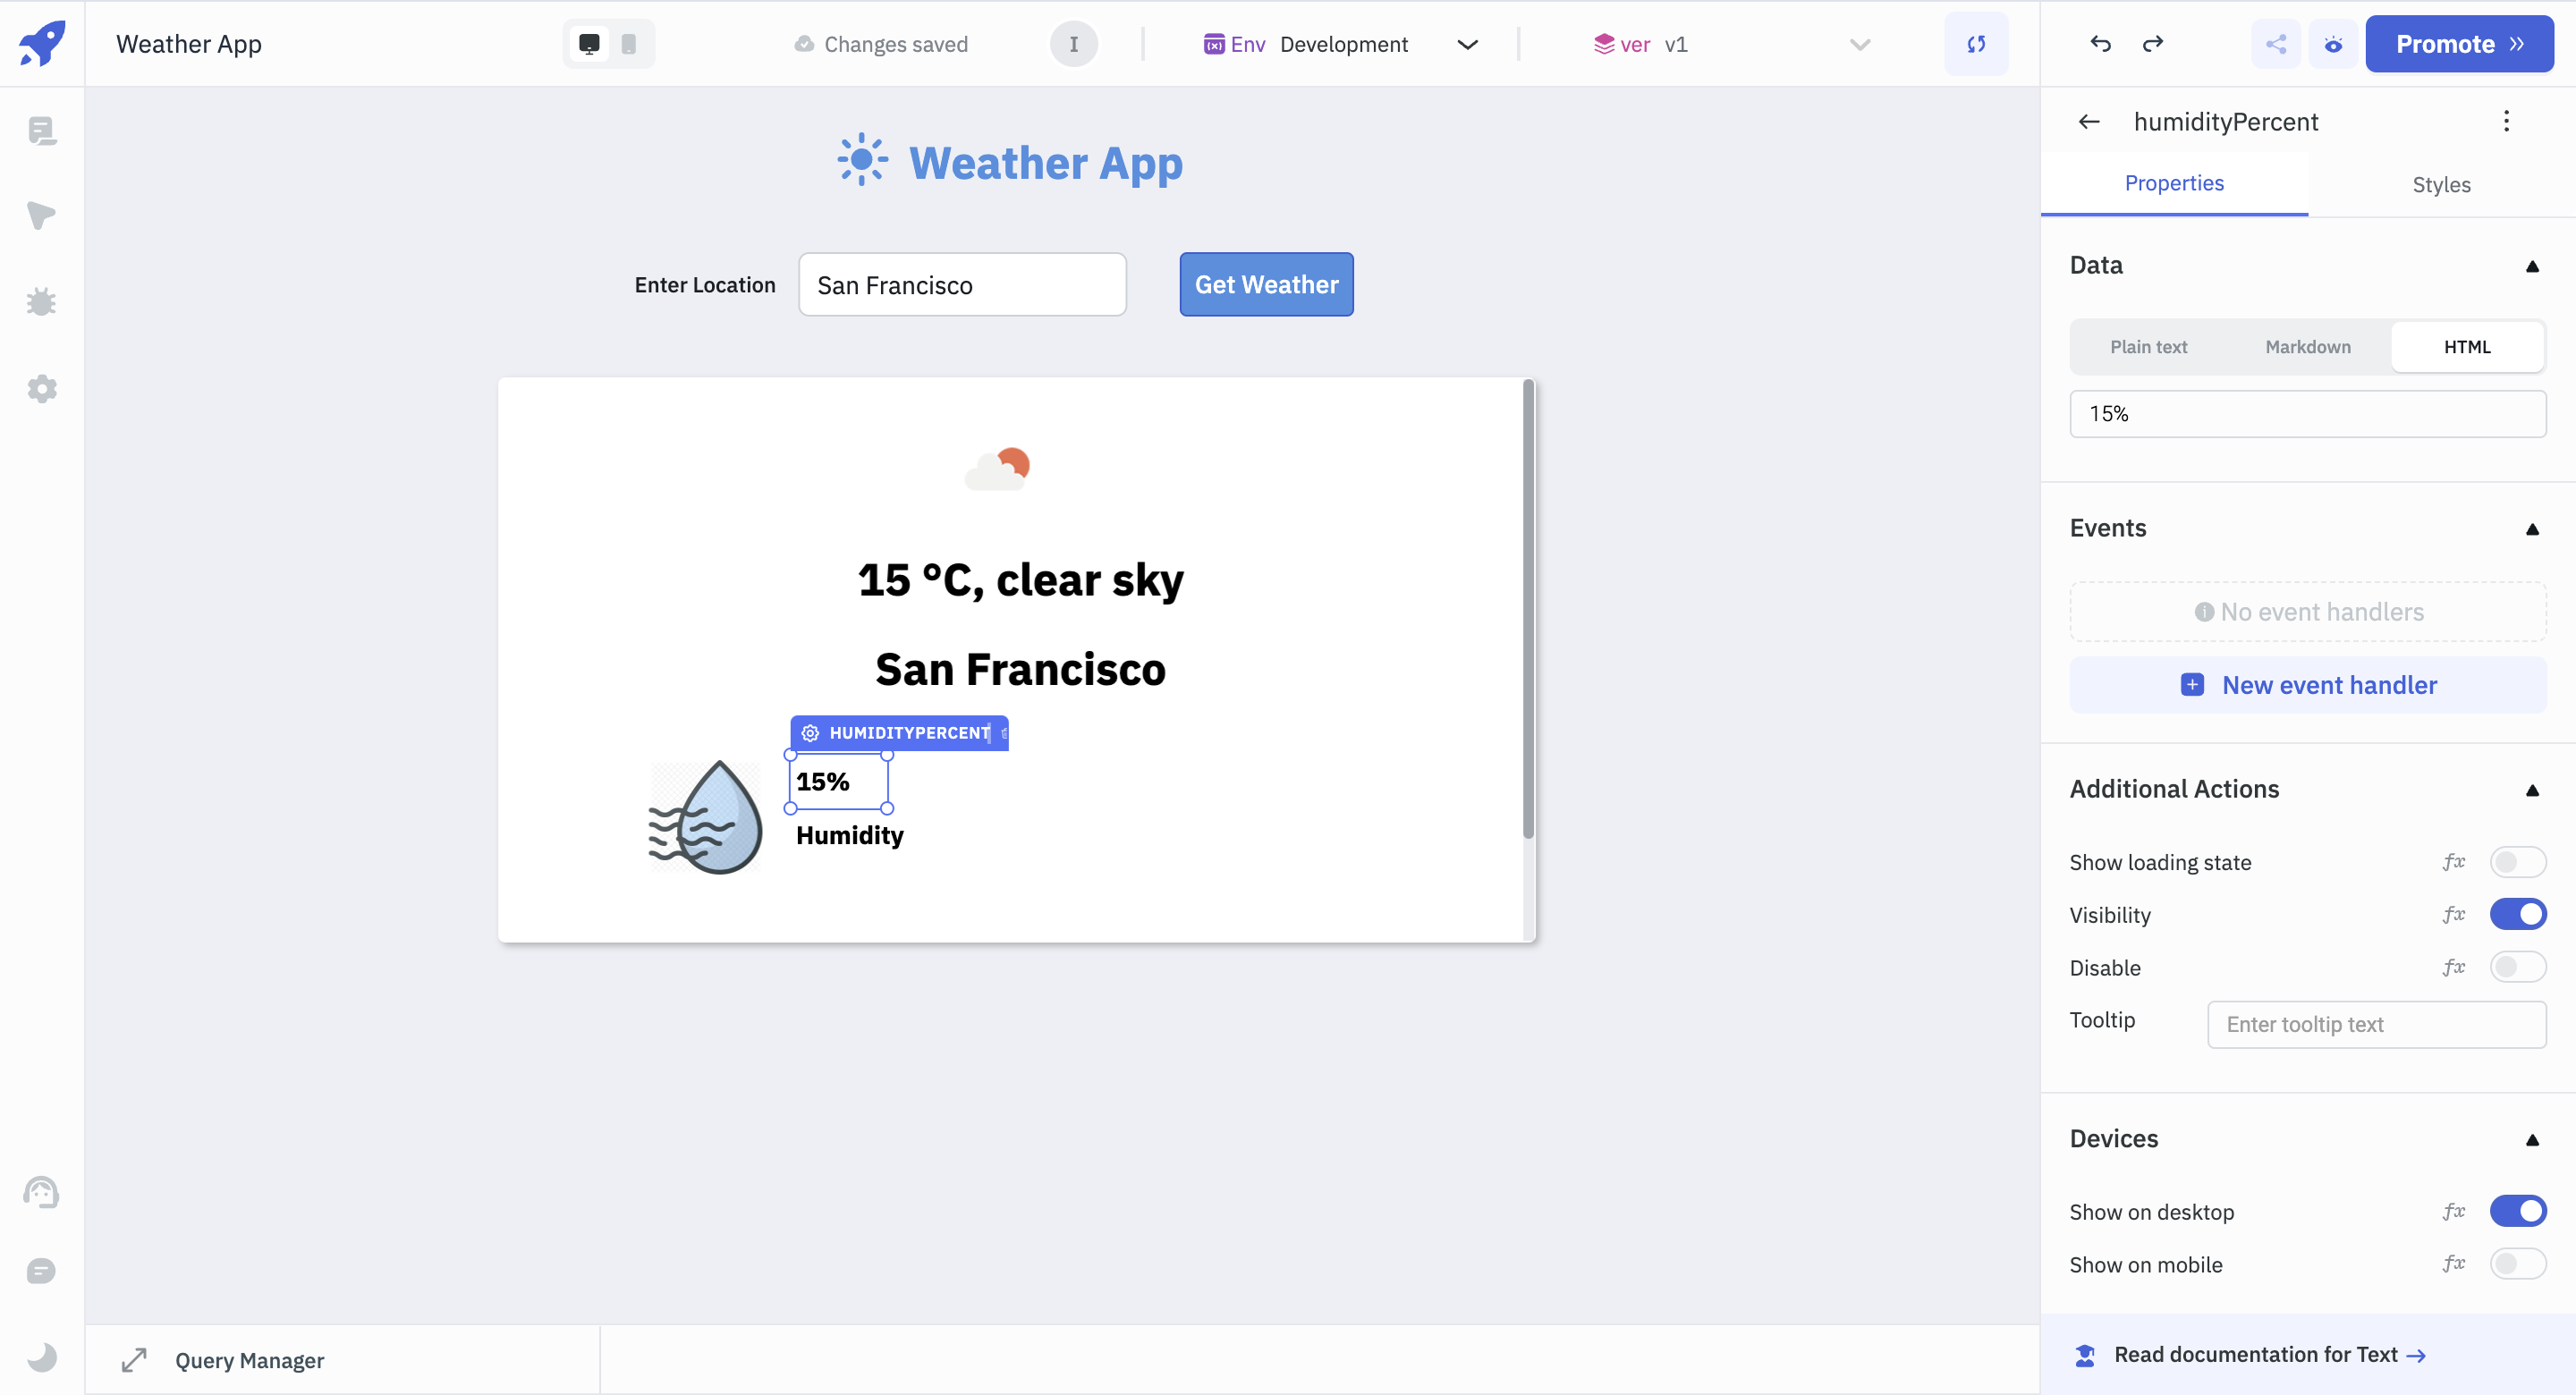Open the version v1 dropdown

(1858, 44)
